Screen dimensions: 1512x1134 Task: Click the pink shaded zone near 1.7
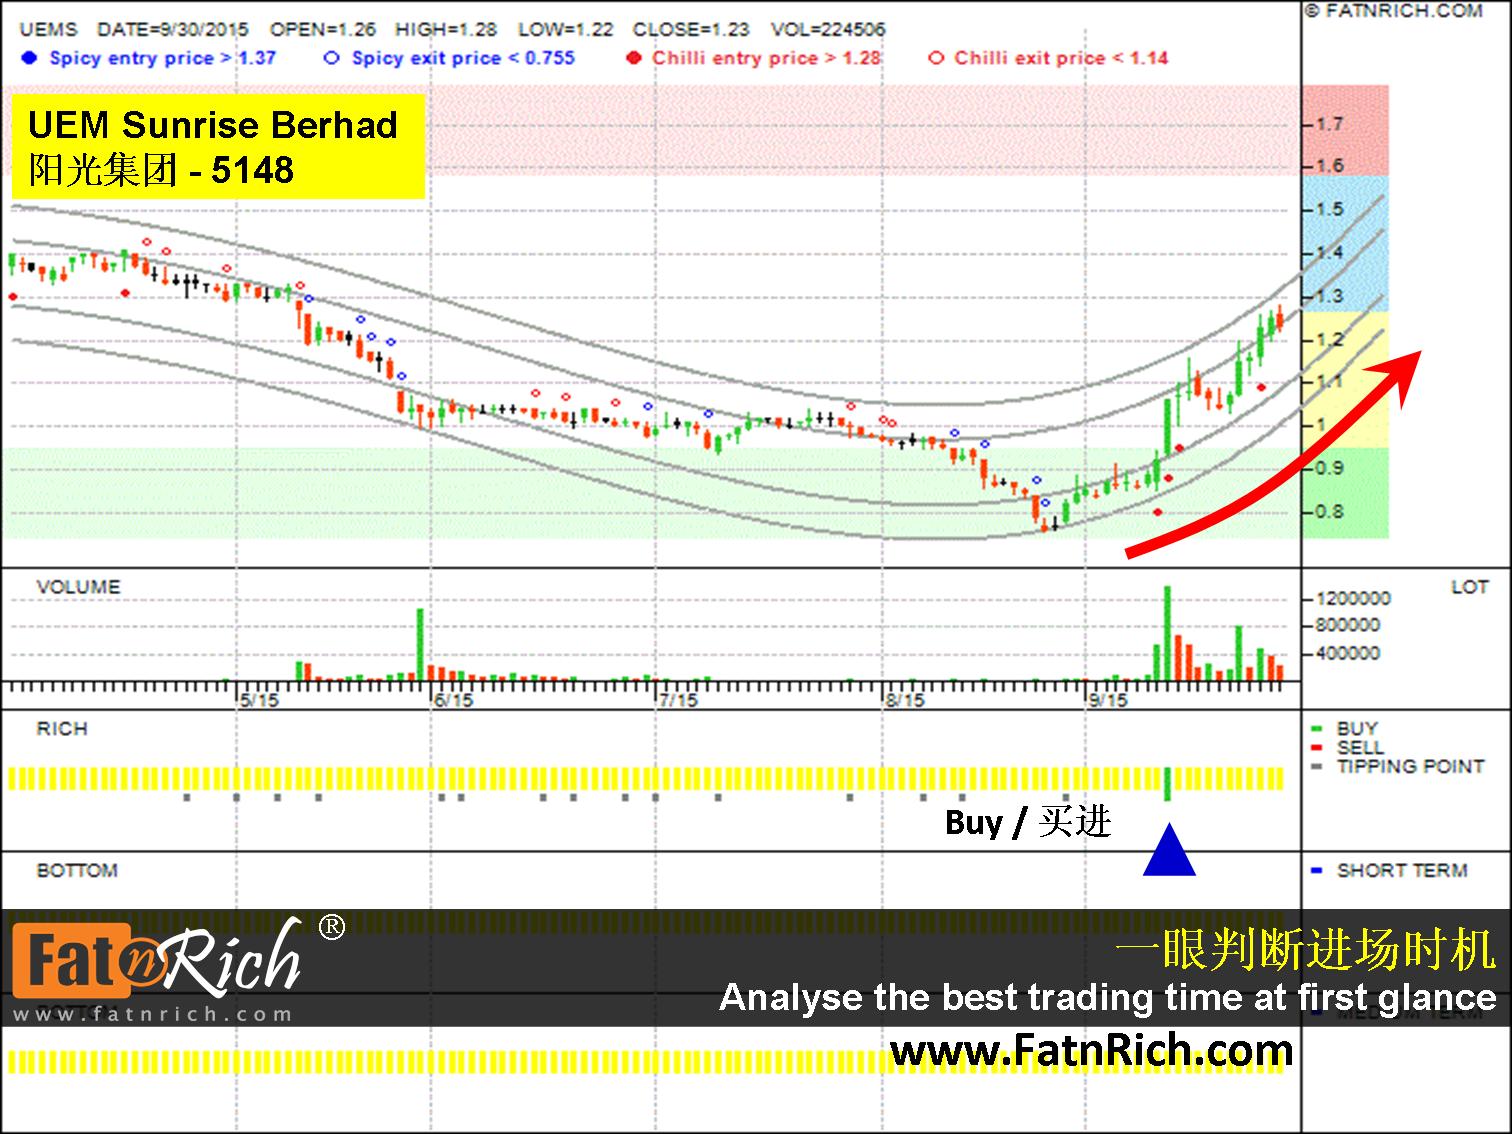click(700, 130)
